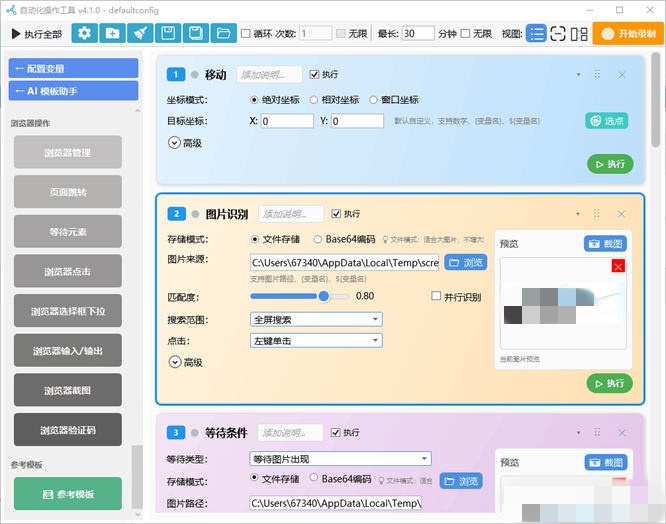Choose 浏览器点击 action

[68, 271]
